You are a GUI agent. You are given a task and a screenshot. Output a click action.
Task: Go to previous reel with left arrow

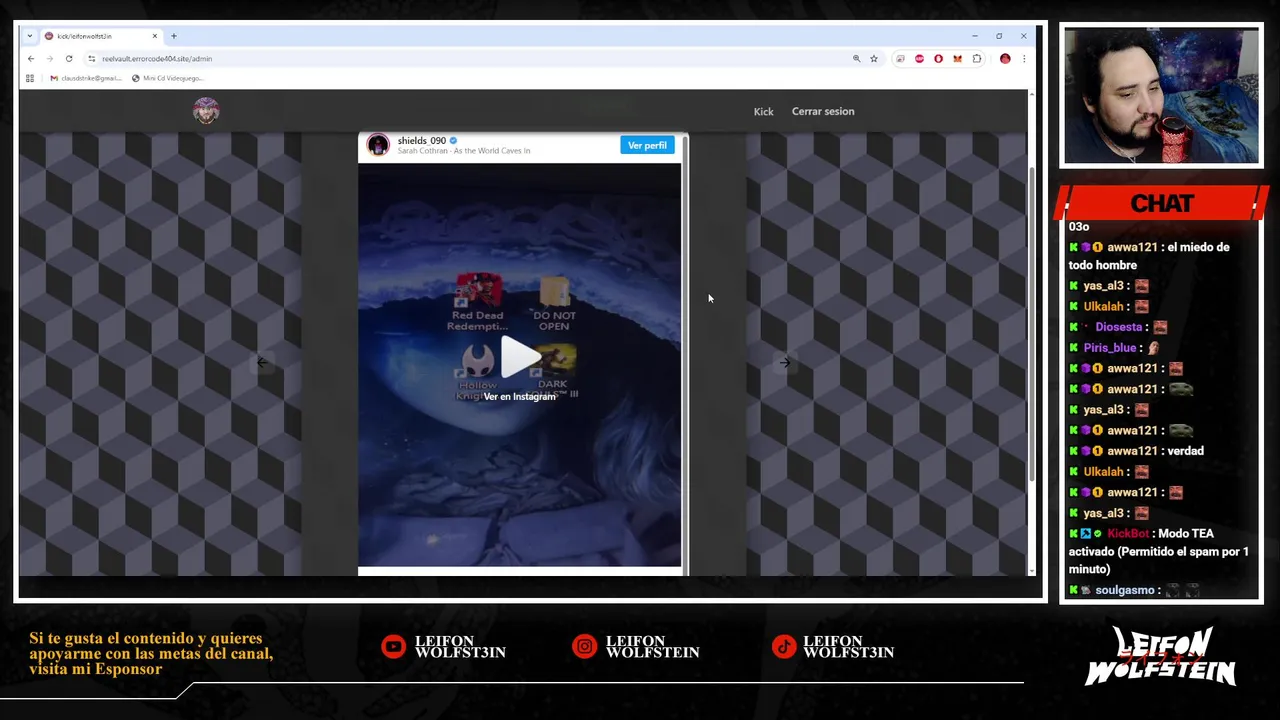262,363
